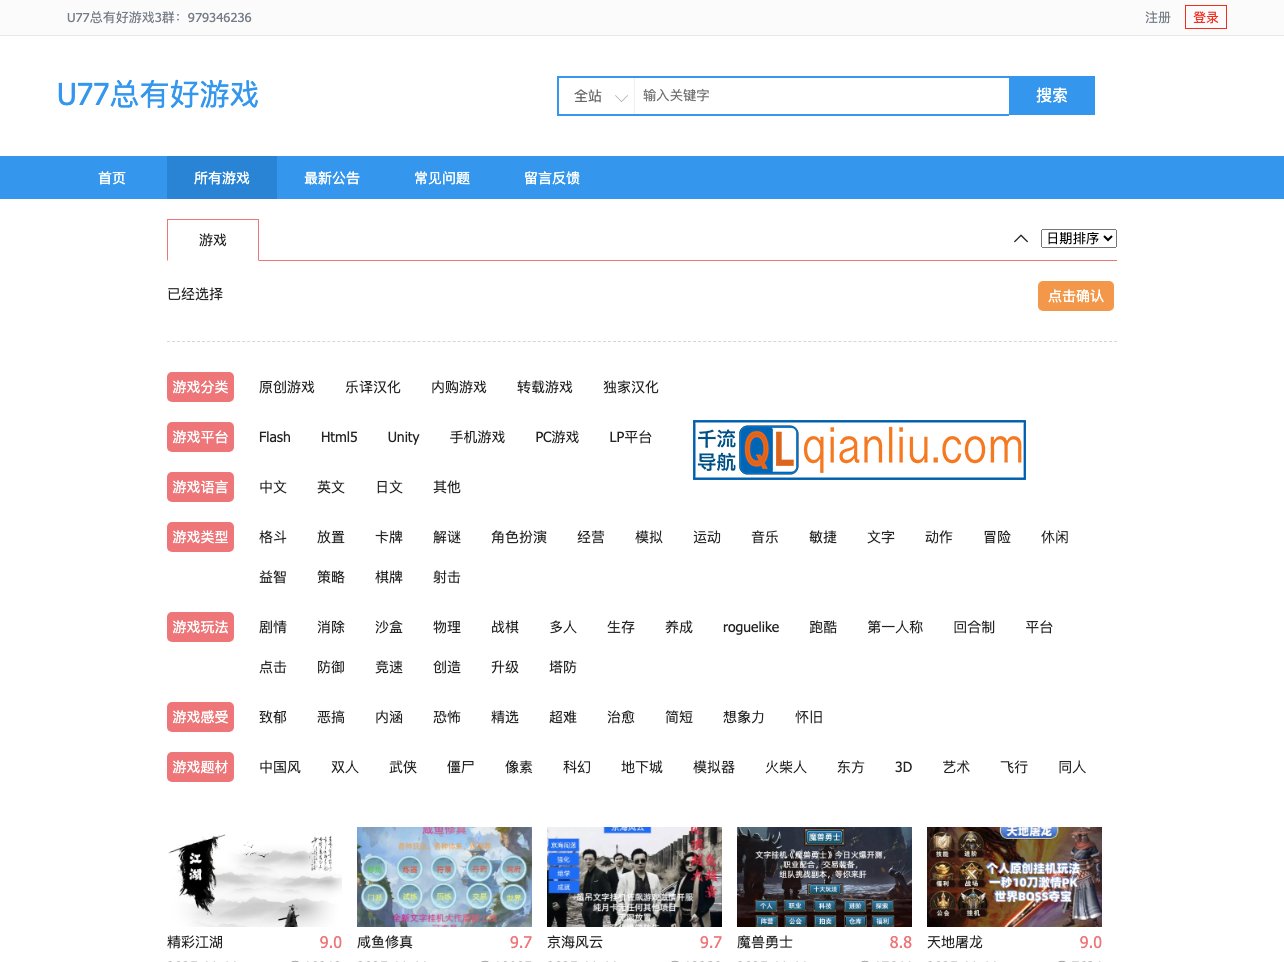
Task: Enable the roguelike gameplay filter
Action: tap(751, 627)
